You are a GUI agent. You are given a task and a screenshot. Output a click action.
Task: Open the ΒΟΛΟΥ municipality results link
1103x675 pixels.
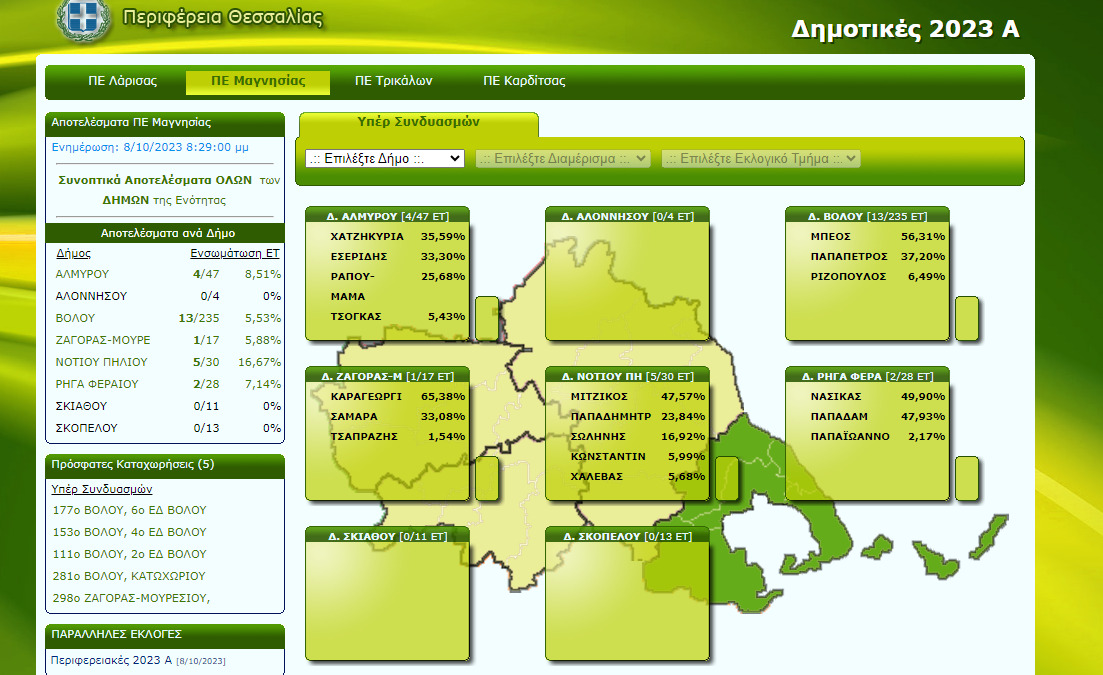click(x=76, y=318)
